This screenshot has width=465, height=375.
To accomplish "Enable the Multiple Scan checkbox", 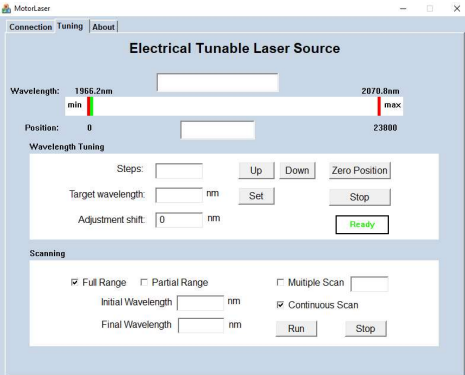I will pos(280,282).
